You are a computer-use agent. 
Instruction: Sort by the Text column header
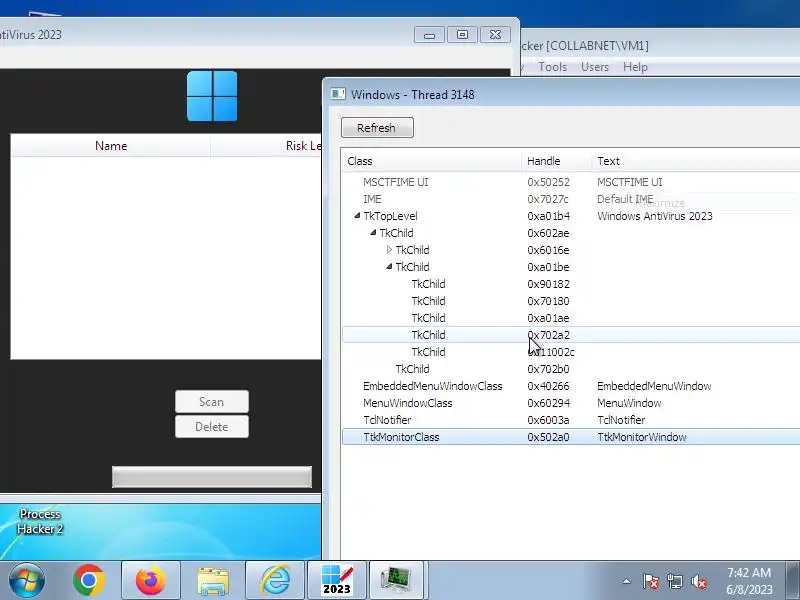click(696, 161)
